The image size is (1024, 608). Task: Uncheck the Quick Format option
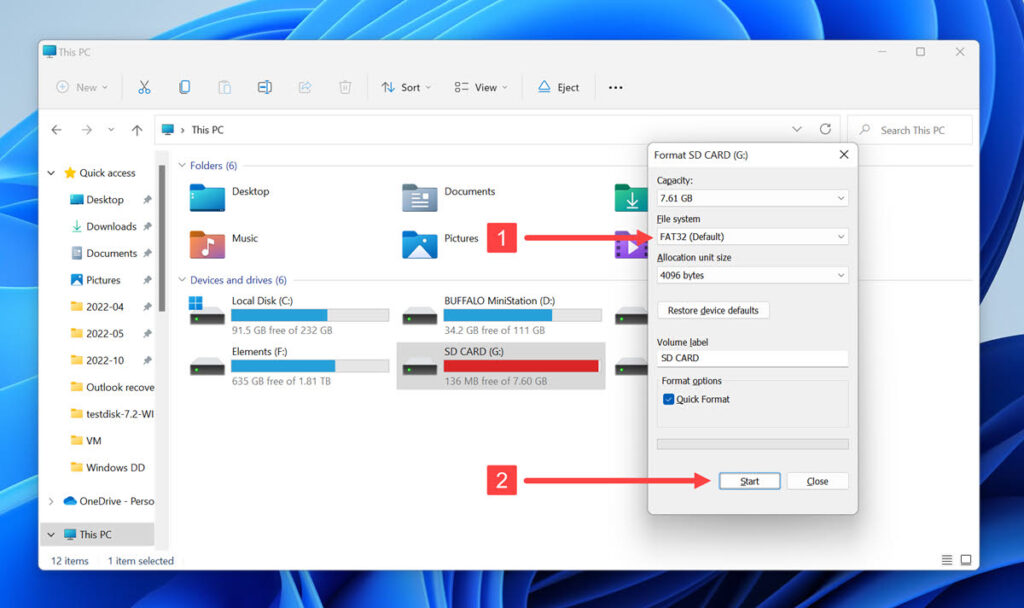tap(669, 397)
